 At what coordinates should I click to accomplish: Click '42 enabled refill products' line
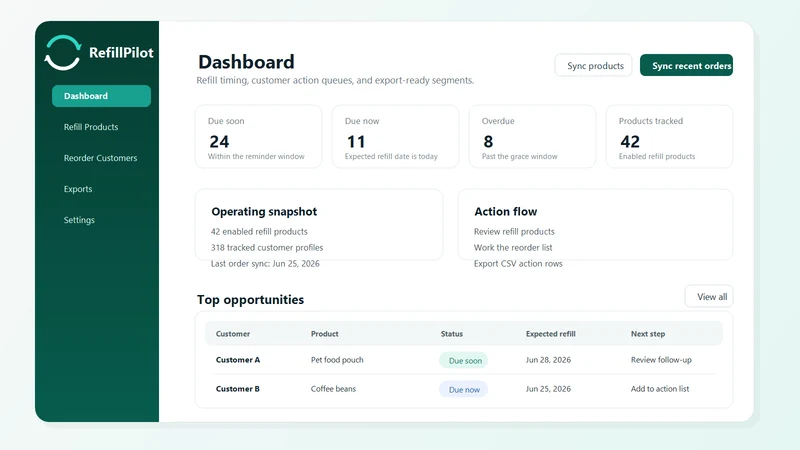tap(259, 232)
